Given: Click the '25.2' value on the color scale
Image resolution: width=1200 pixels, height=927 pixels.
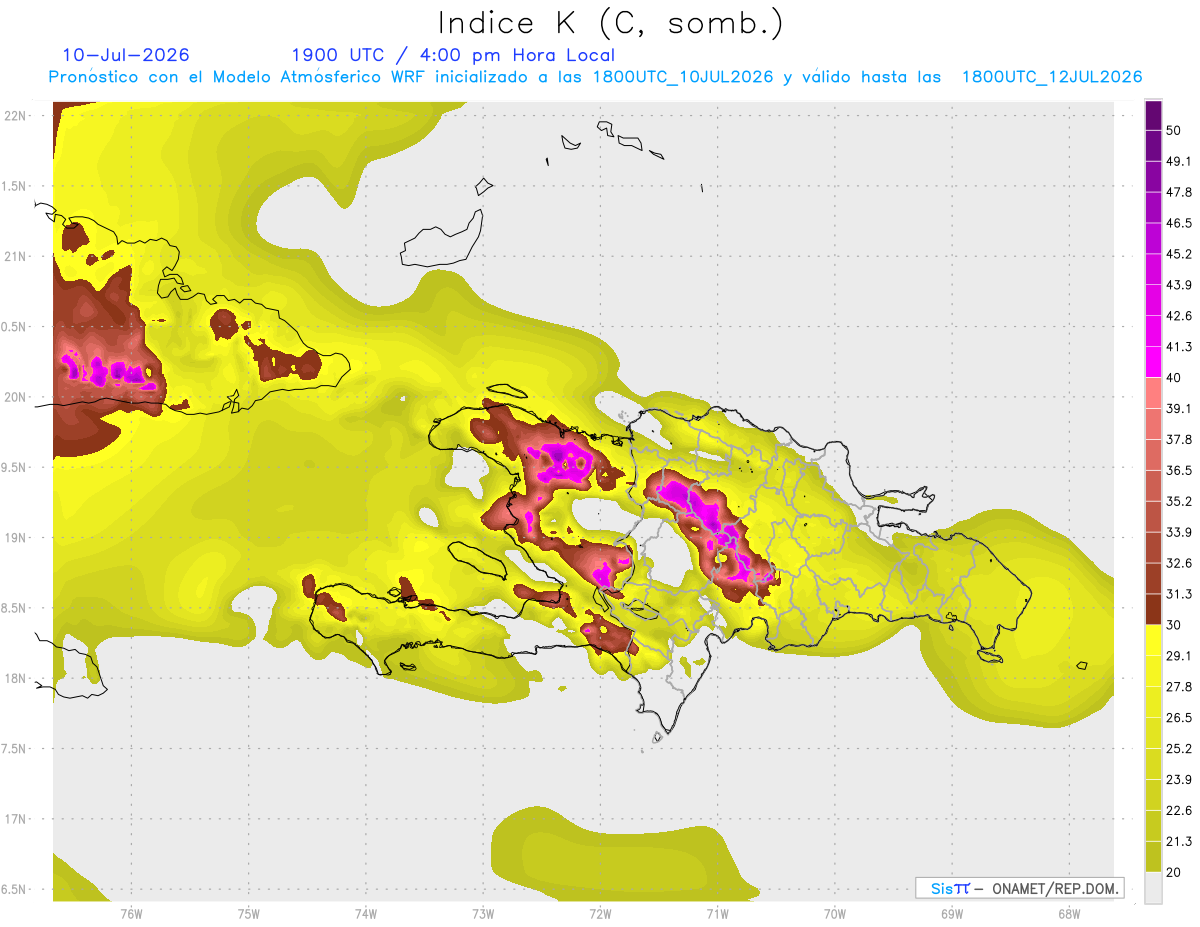Looking at the screenshot, I should click(1179, 749).
